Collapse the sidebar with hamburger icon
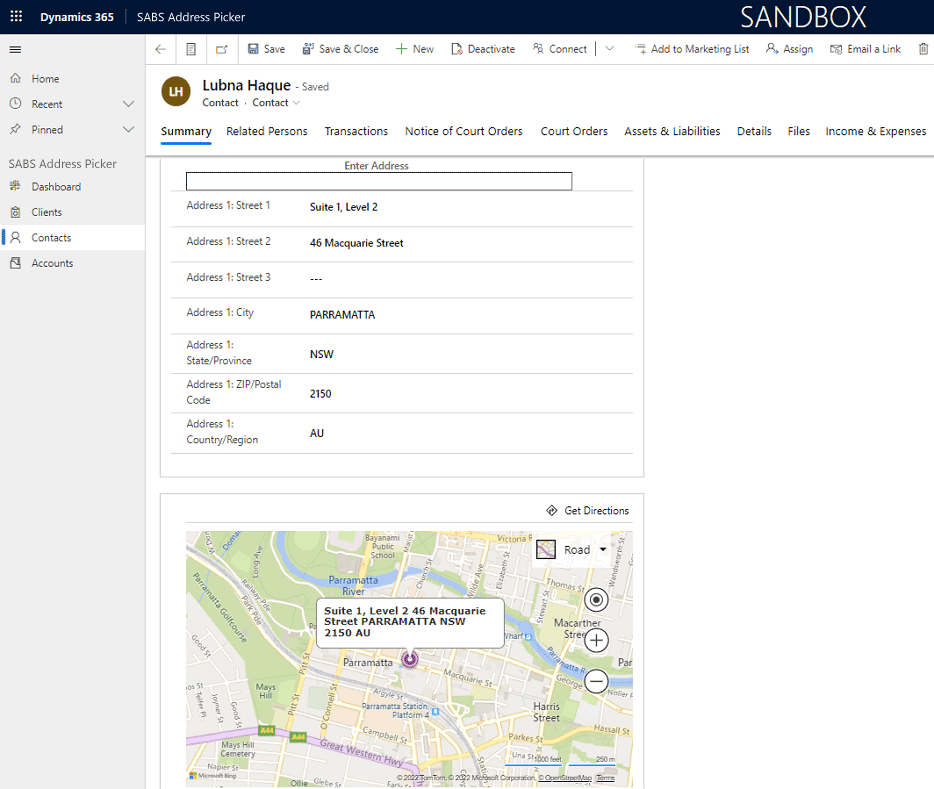 pos(15,49)
